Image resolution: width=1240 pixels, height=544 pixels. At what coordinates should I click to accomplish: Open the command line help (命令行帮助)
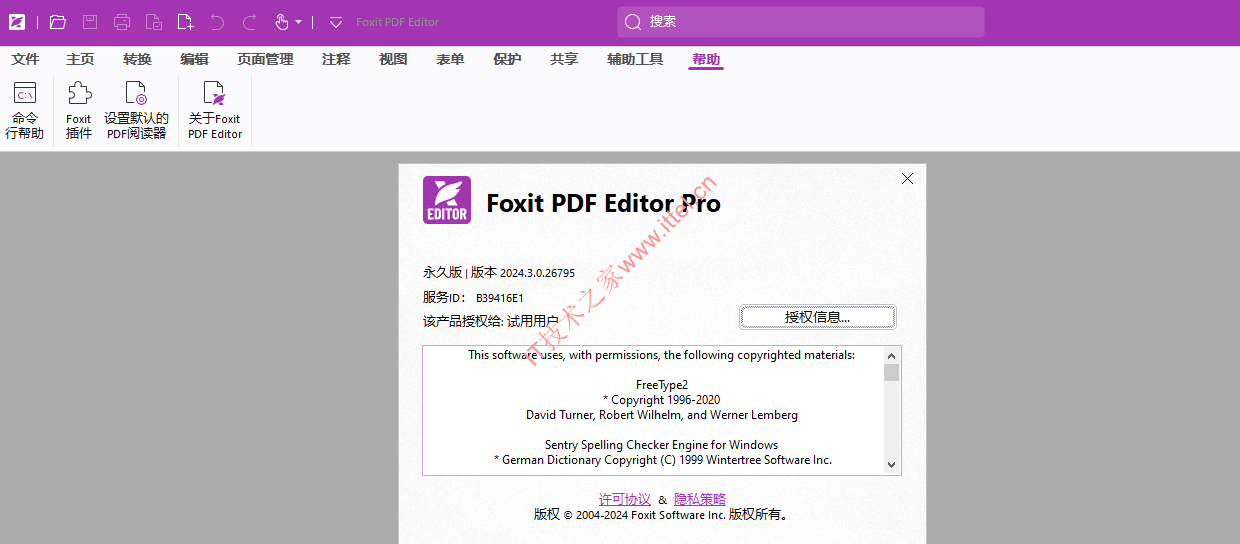[x=25, y=111]
